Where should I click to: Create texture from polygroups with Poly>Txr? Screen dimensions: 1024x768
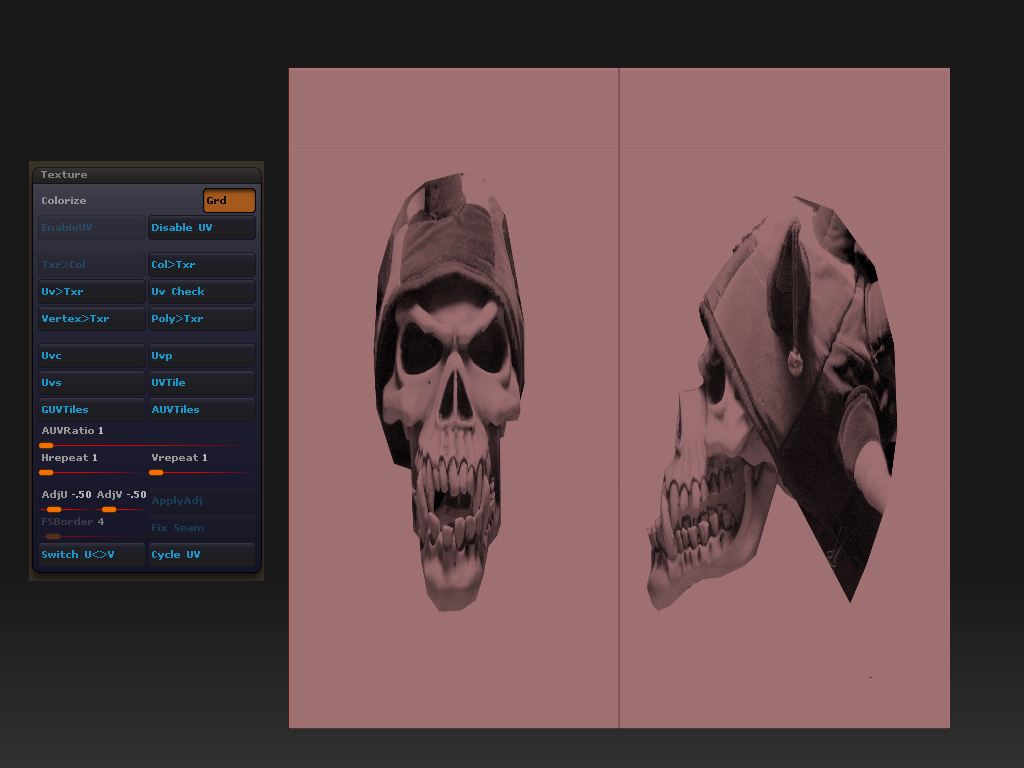point(201,318)
